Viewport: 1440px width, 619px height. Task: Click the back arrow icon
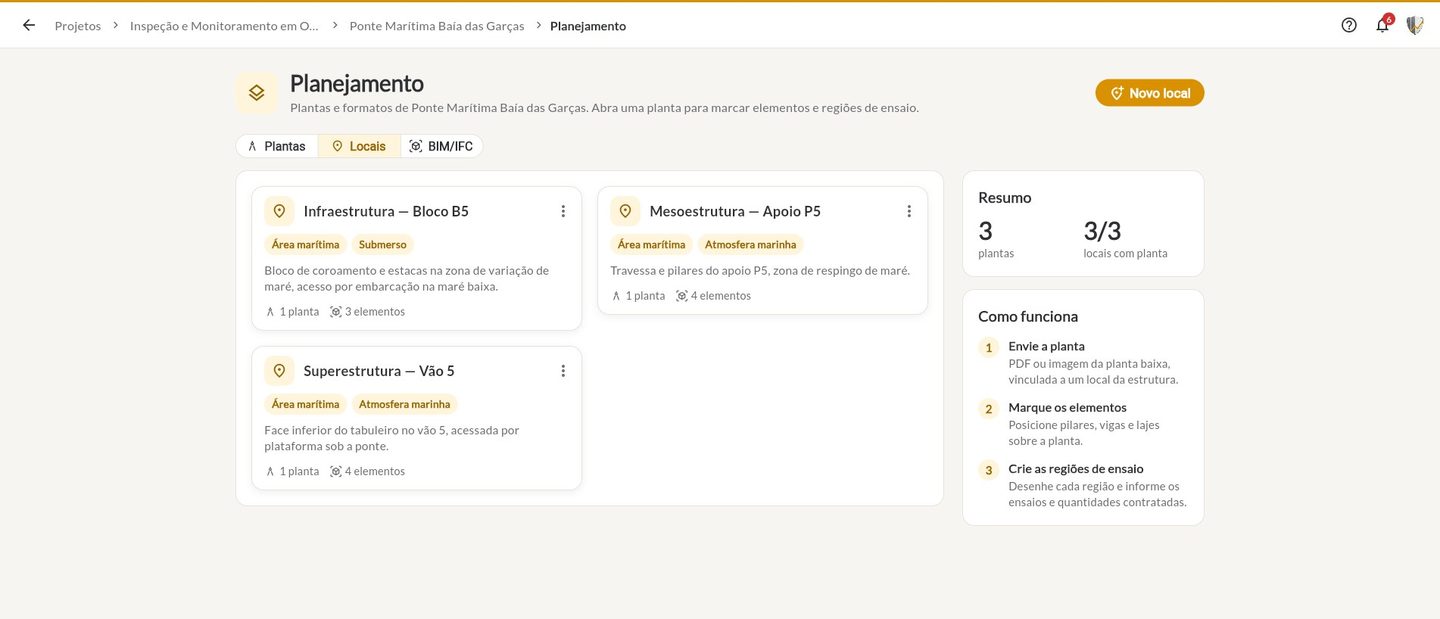29,25
